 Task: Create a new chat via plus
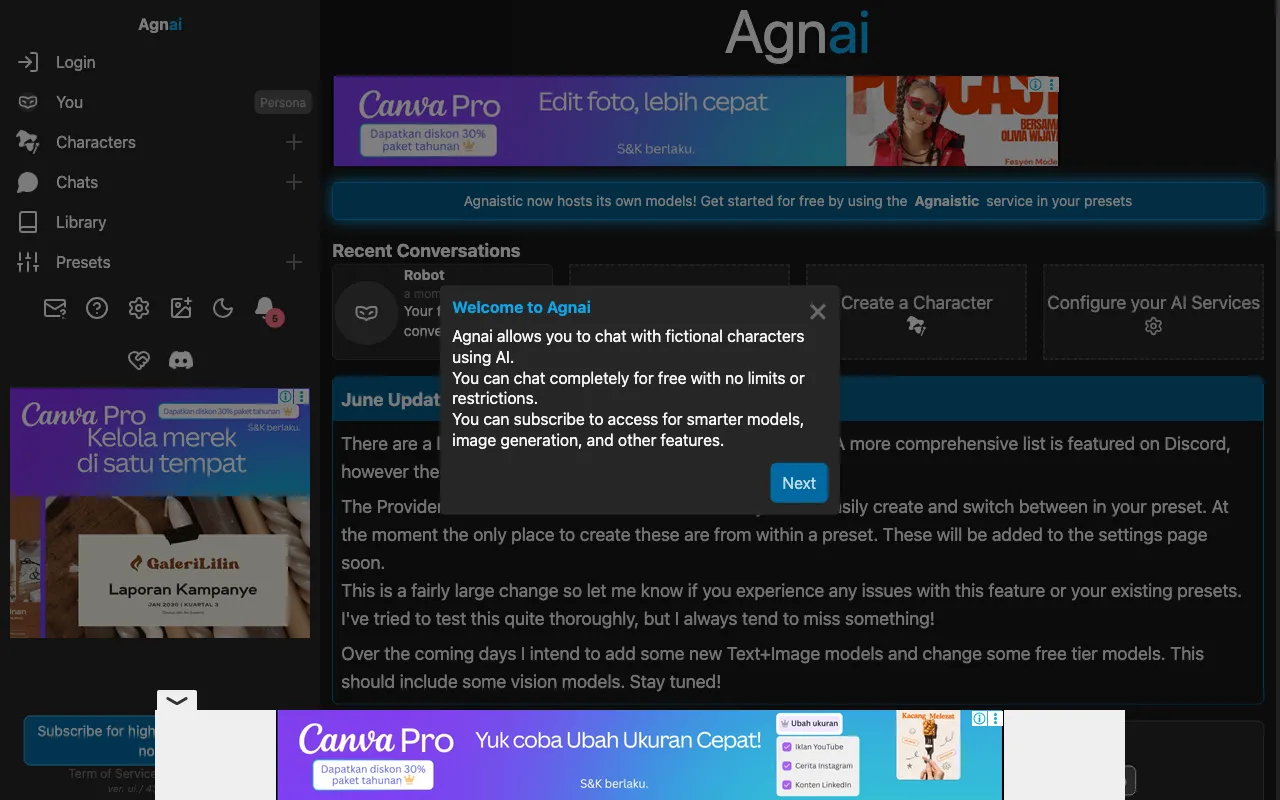point(294,182)
